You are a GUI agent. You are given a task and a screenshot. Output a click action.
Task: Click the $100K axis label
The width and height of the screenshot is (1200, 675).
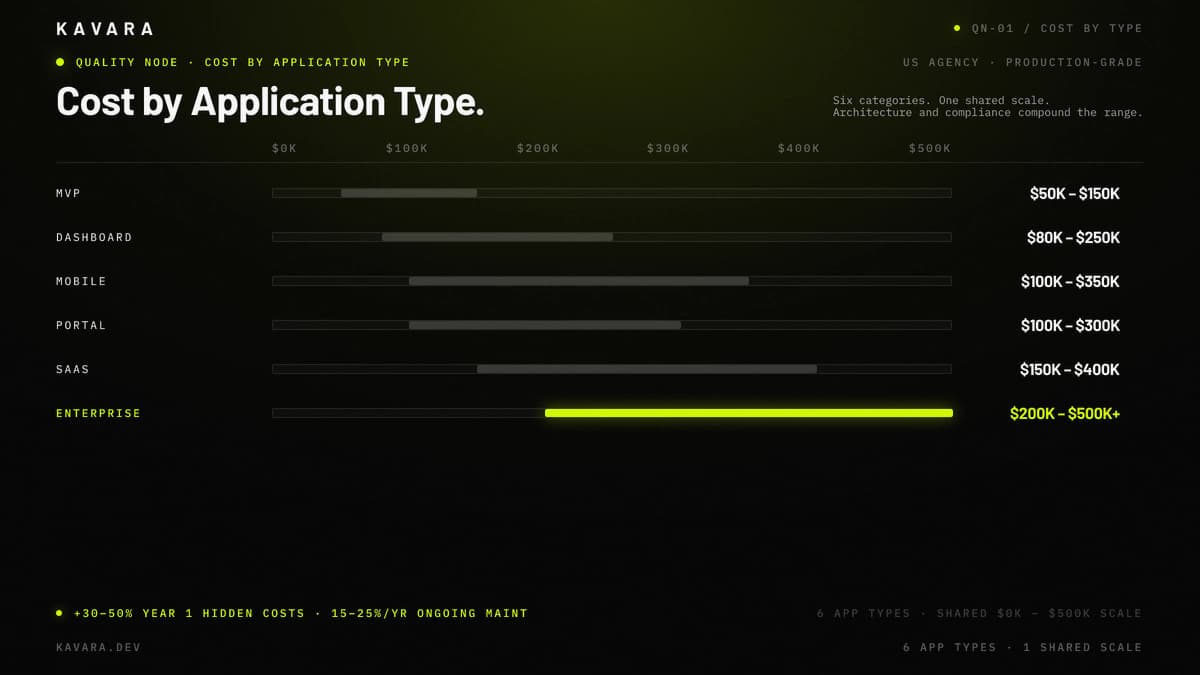click(407, 148)
